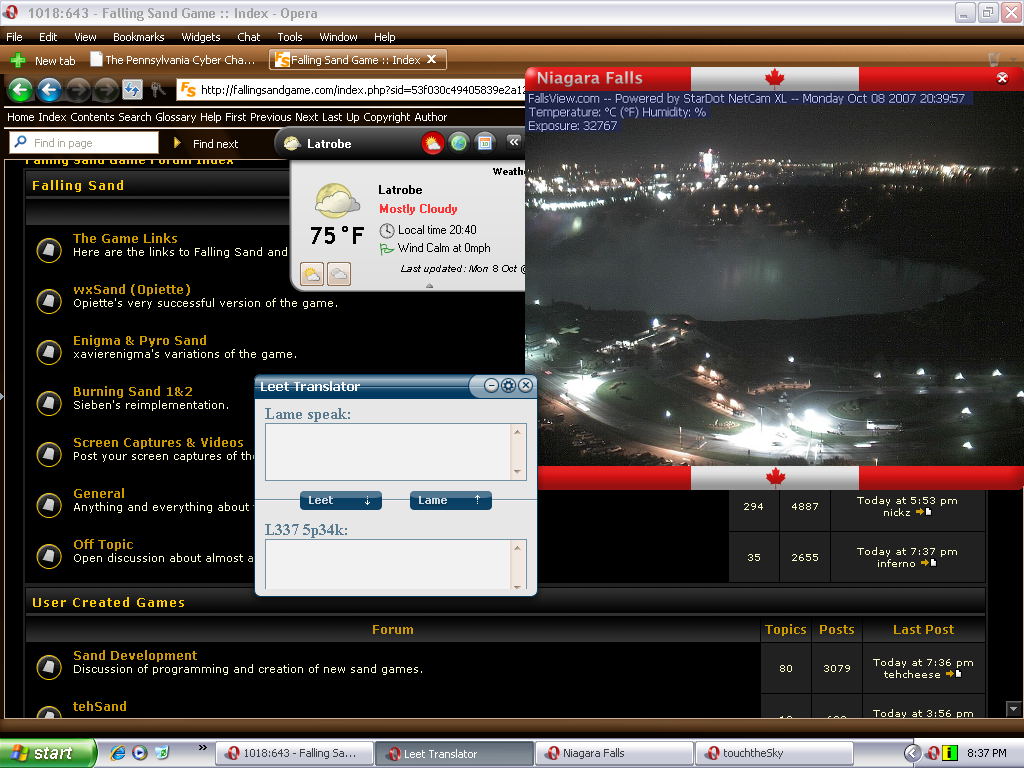
Task: Open the Widgets menu
Action: (x=200, y=37)
